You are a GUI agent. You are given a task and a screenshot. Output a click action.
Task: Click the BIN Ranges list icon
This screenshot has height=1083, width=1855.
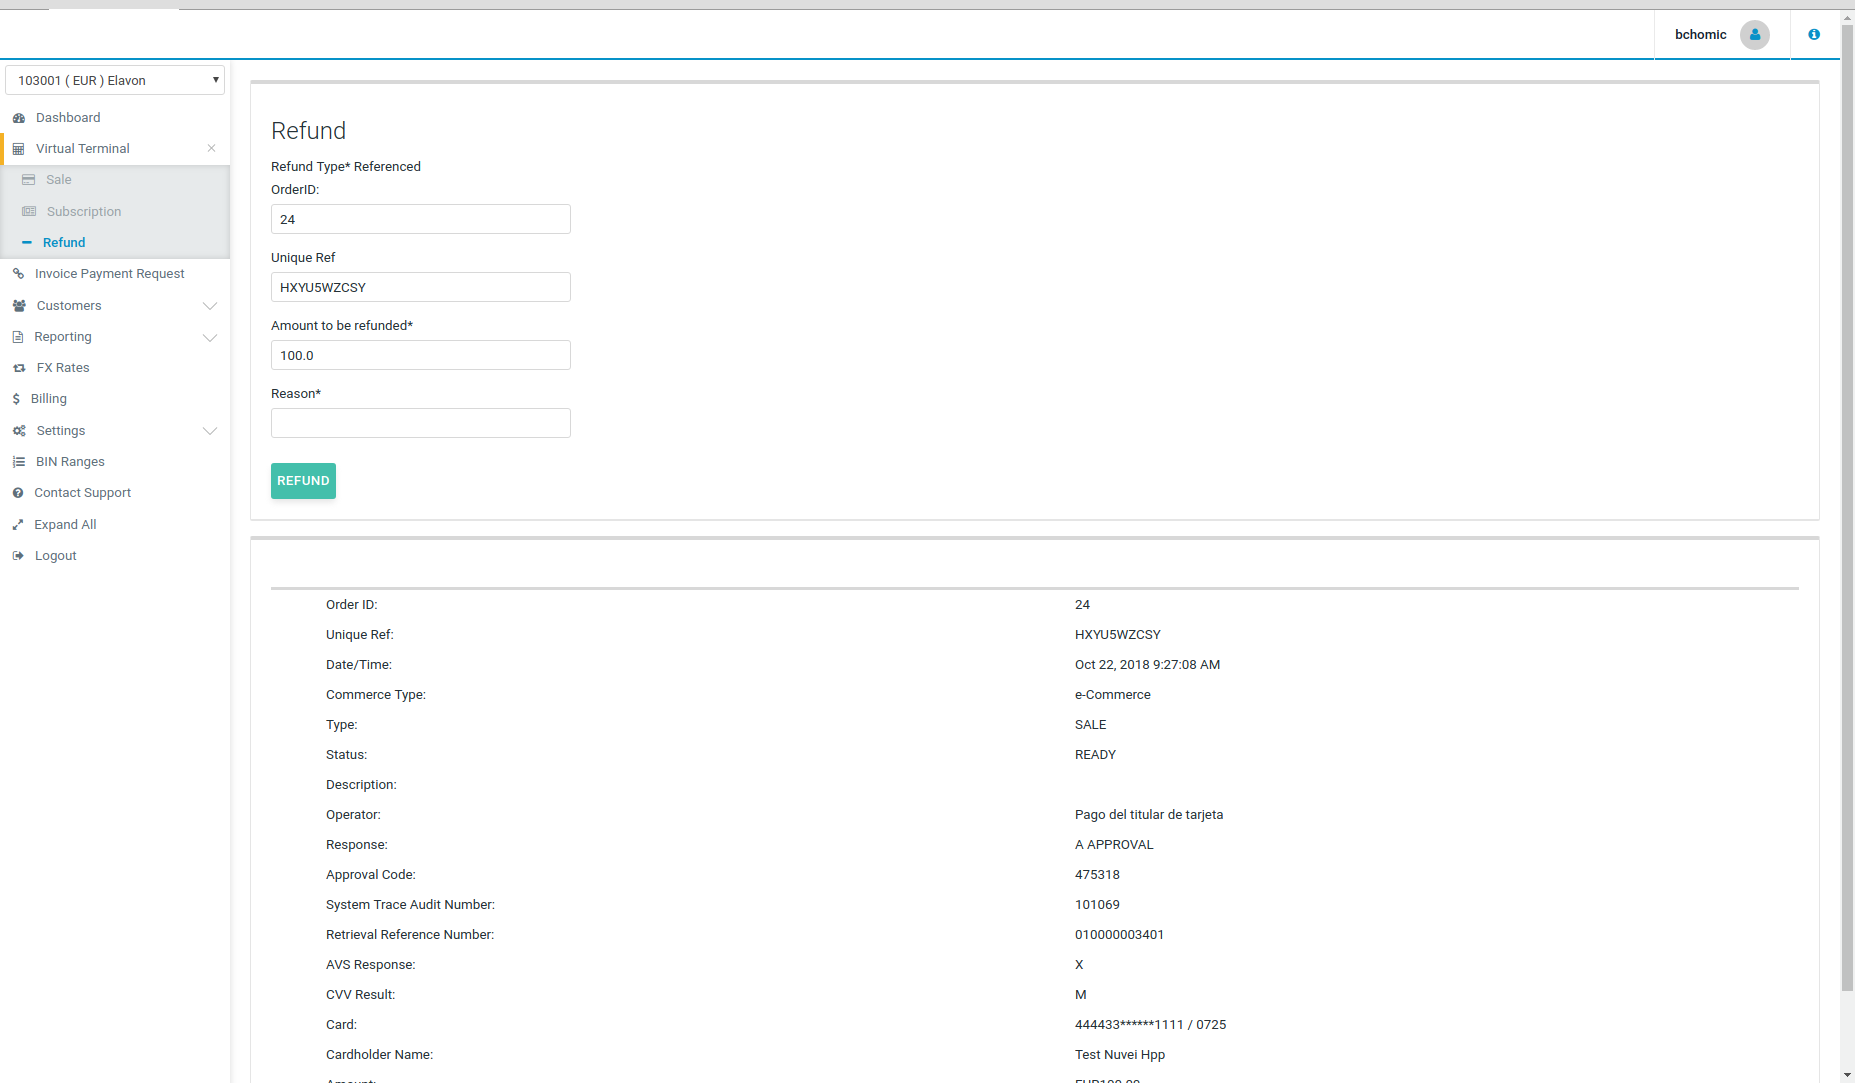click(19, 462)
